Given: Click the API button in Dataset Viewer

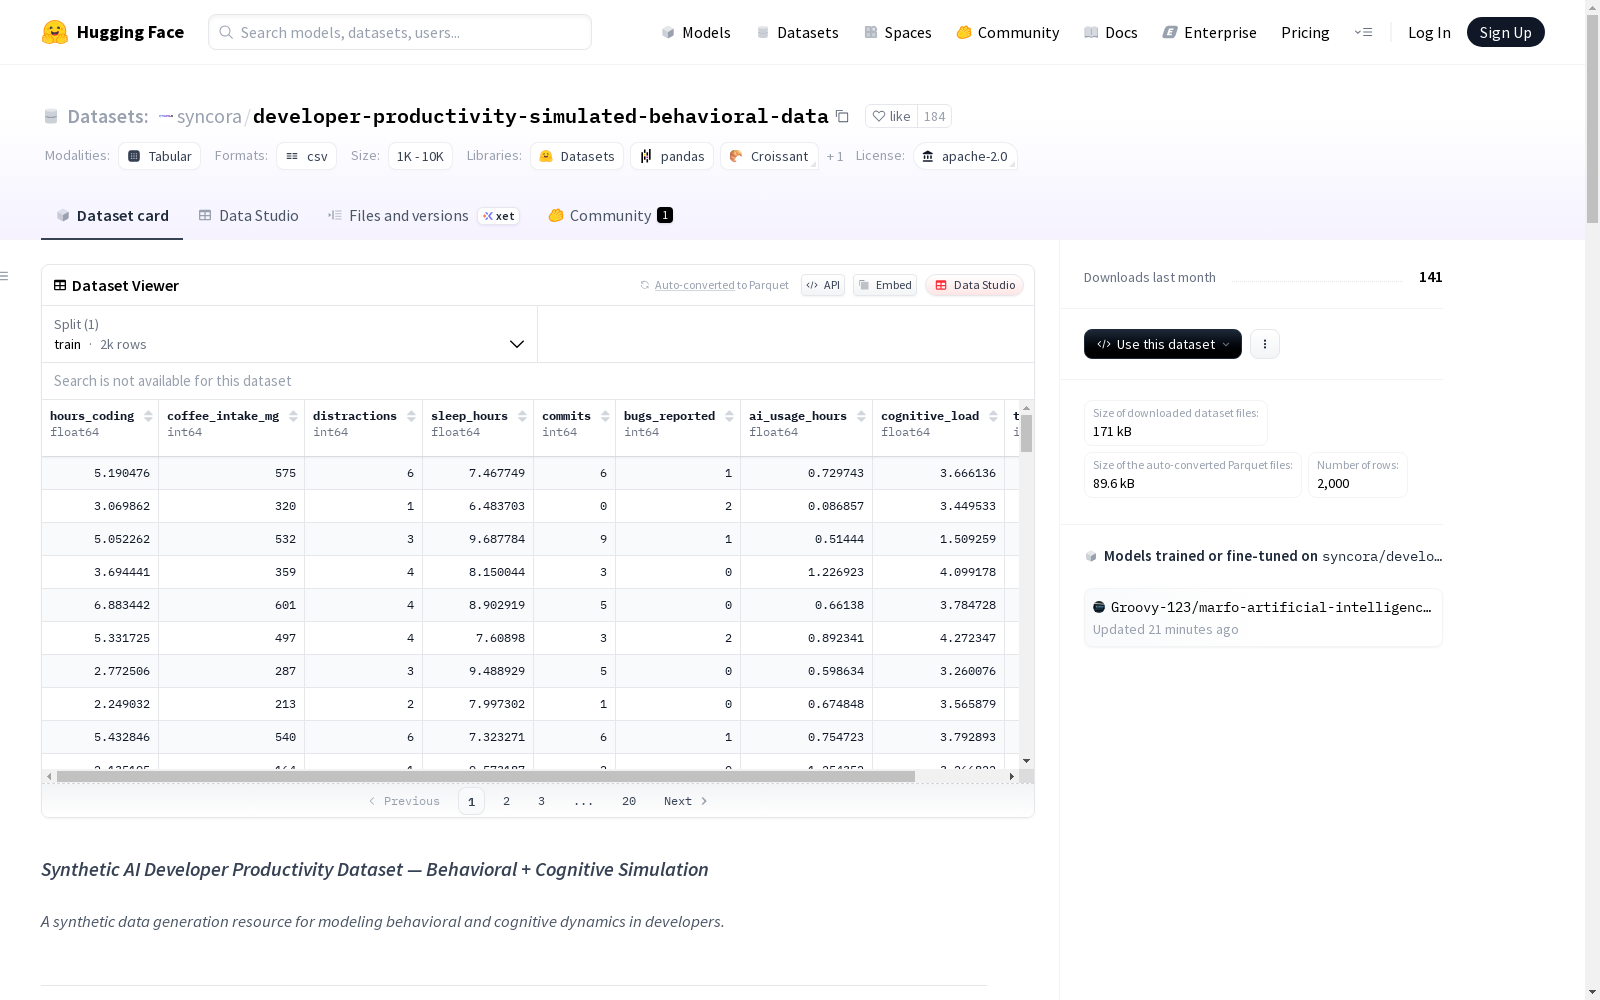Looking at the screenshot, I should click(823, 285).
